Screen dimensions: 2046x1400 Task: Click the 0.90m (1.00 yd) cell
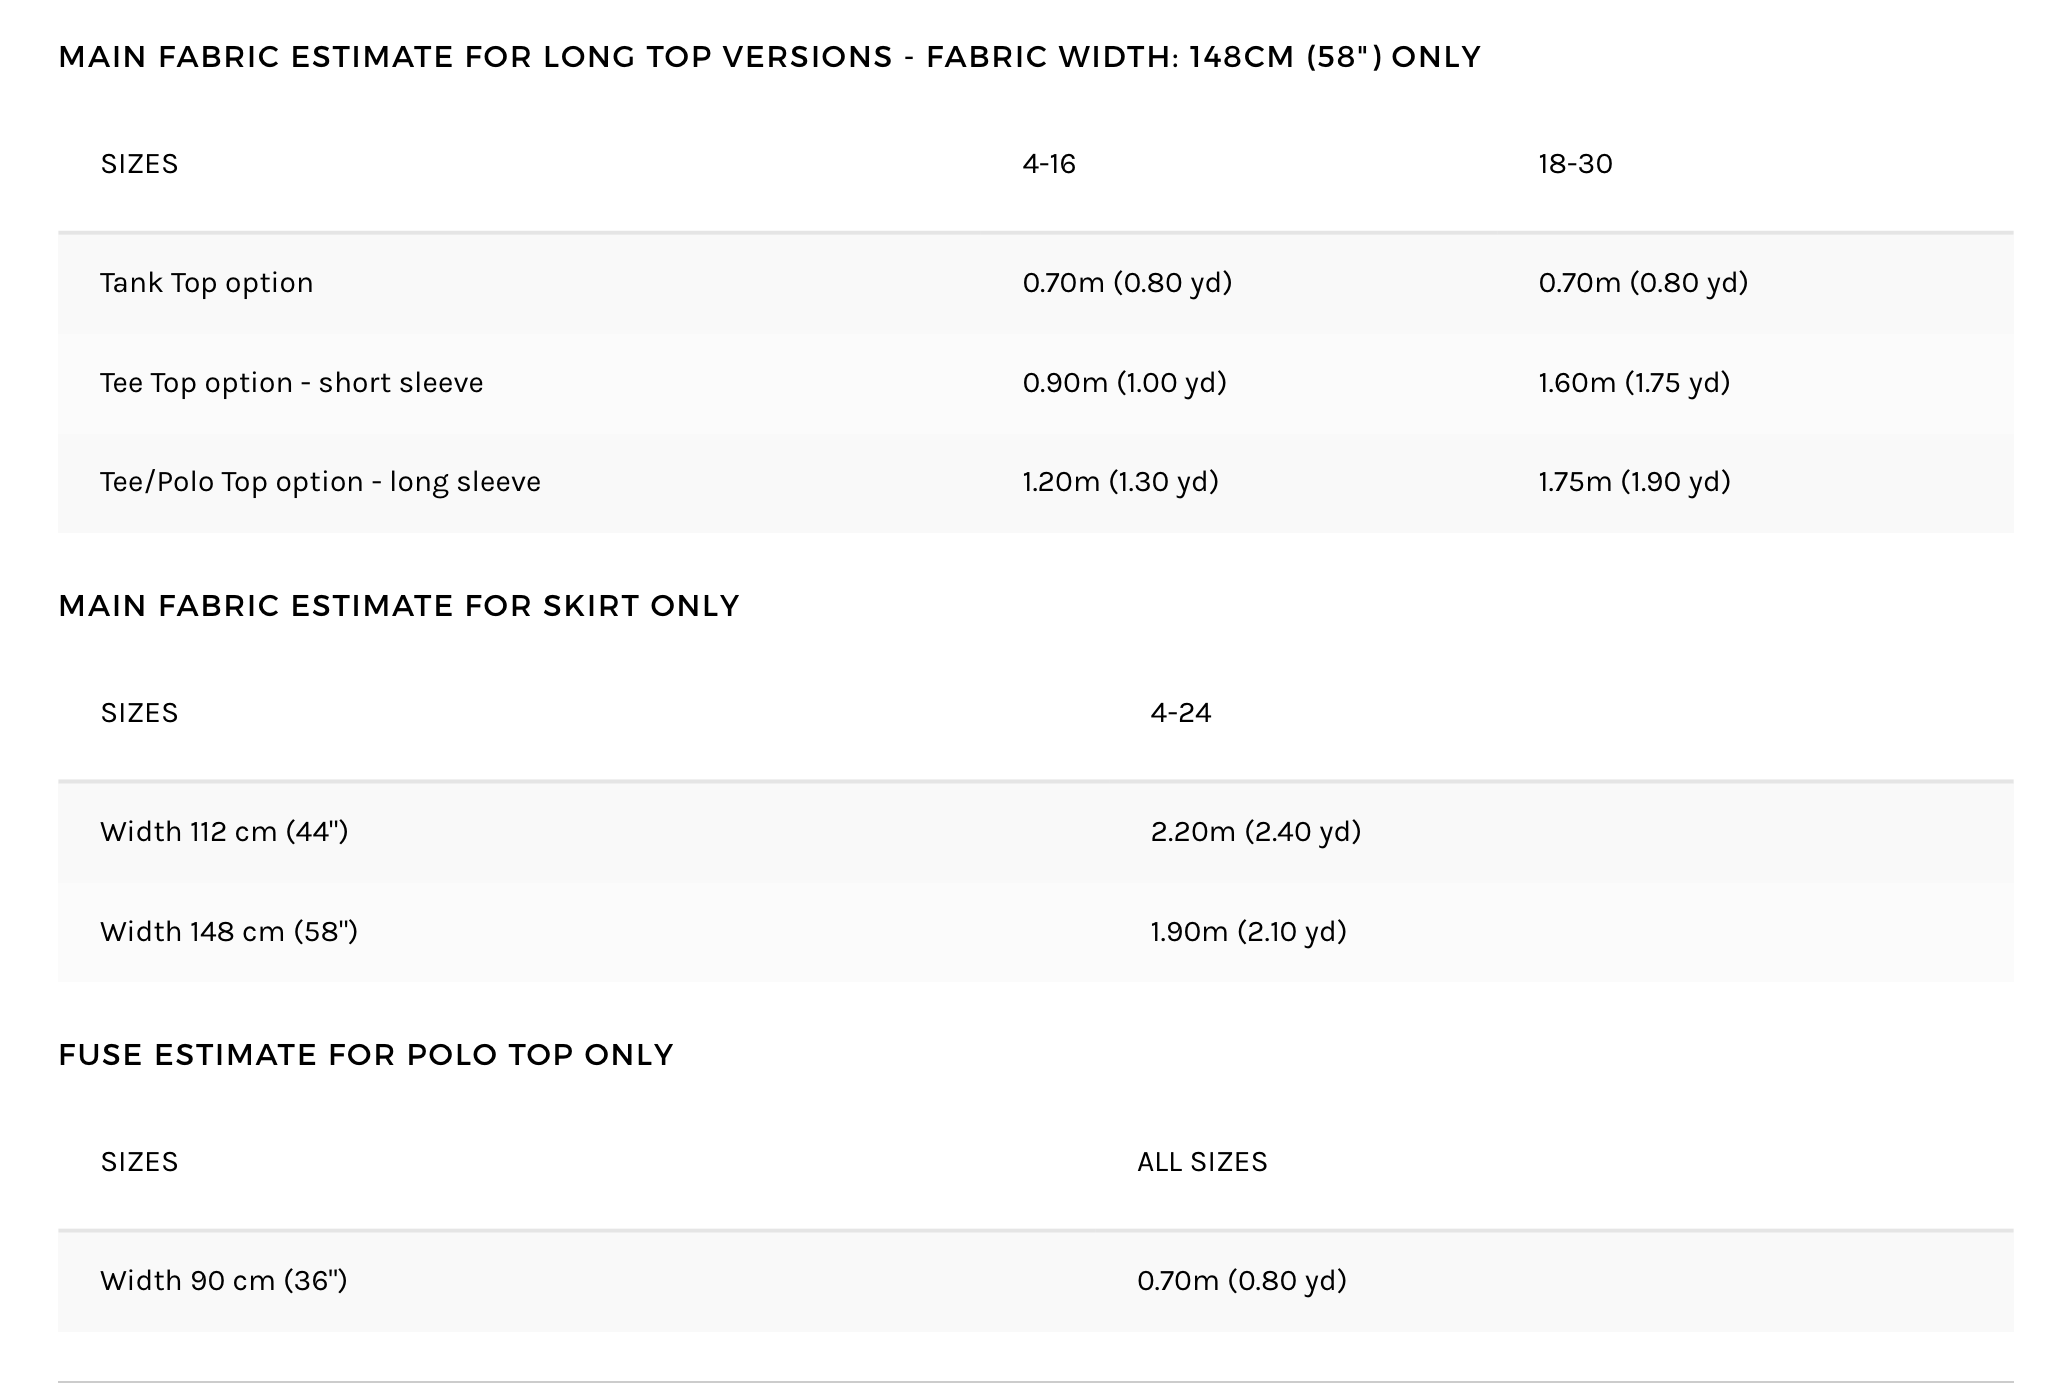(x=1124, y=383)
